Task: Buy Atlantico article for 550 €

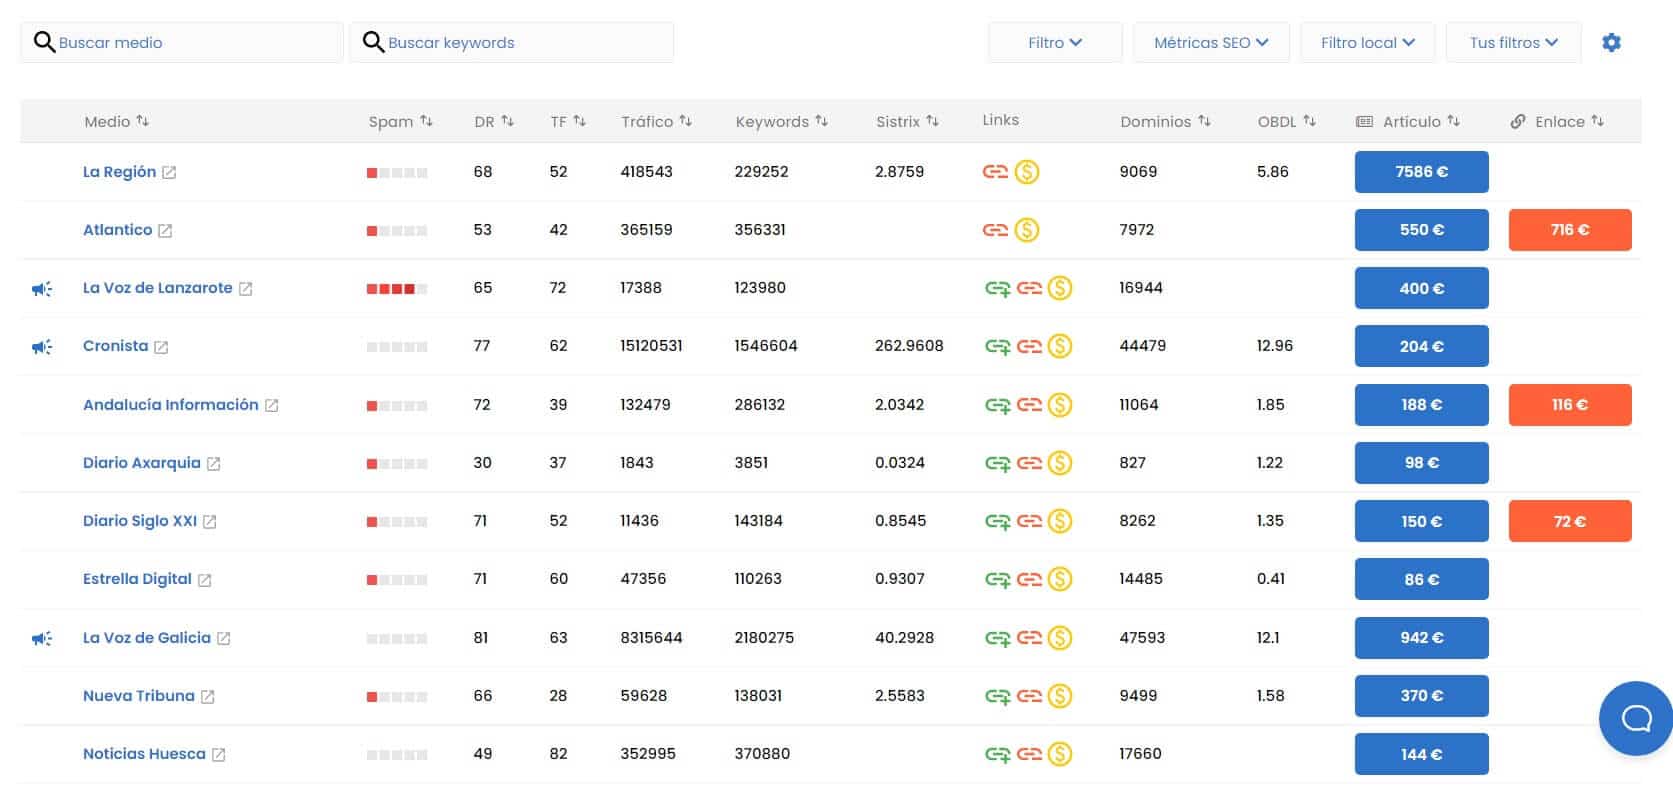Action: pos(1421,230)
